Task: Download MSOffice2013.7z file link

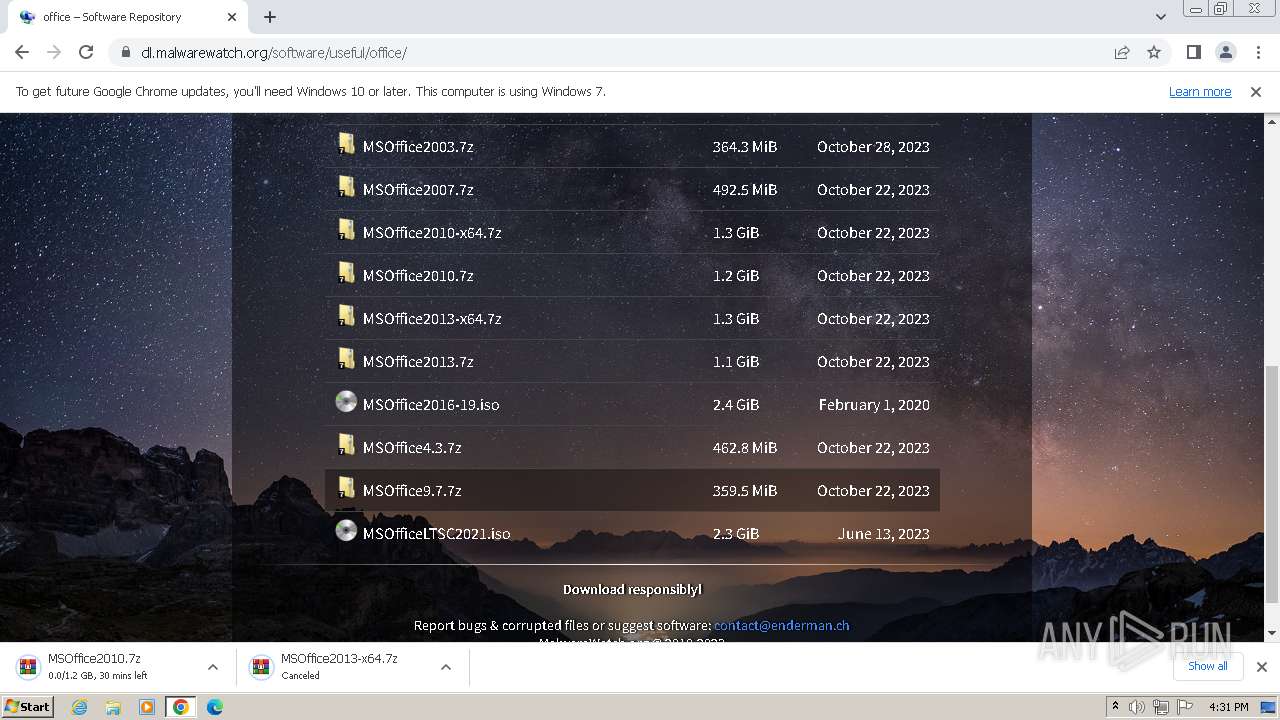Action: click(418, 361)
